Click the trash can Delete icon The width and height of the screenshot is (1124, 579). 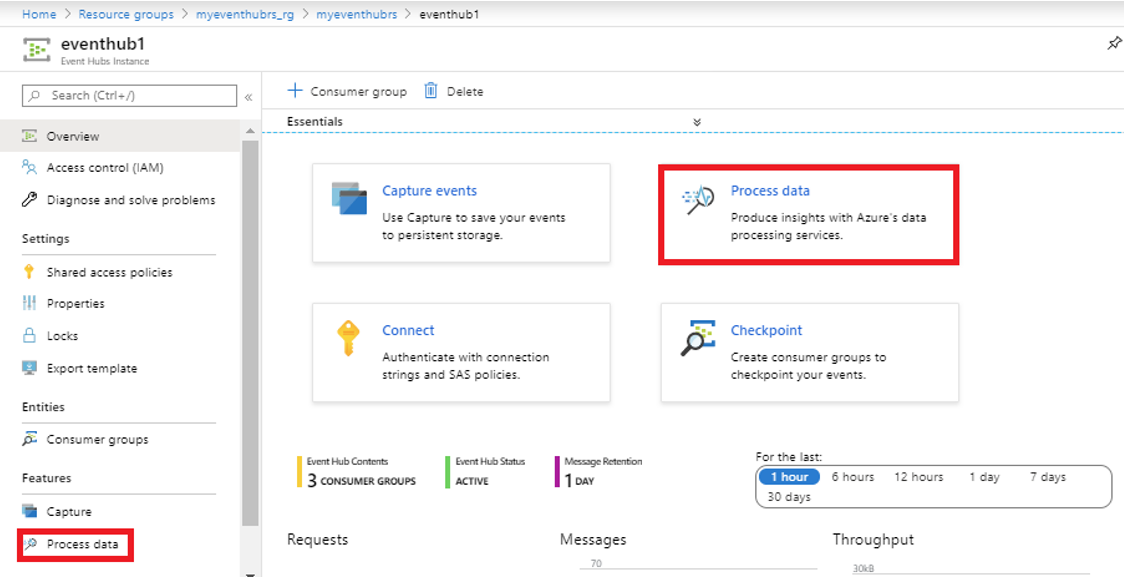(431, 91)
